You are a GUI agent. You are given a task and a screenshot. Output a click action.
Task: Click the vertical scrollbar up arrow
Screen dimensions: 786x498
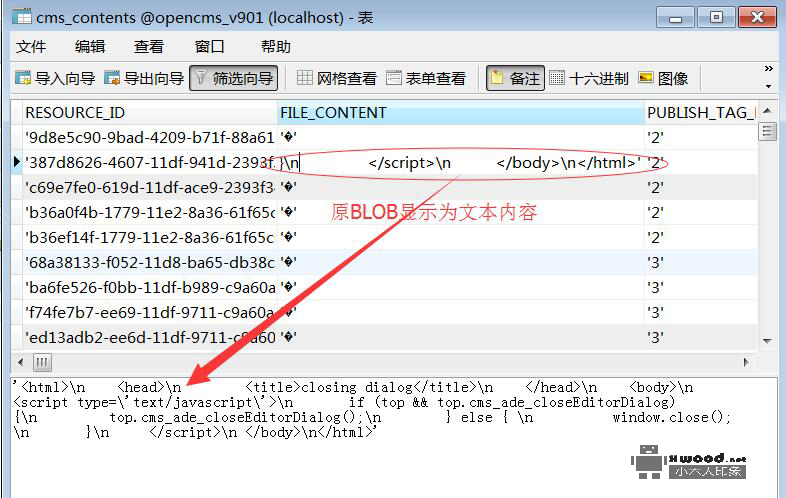767,110
